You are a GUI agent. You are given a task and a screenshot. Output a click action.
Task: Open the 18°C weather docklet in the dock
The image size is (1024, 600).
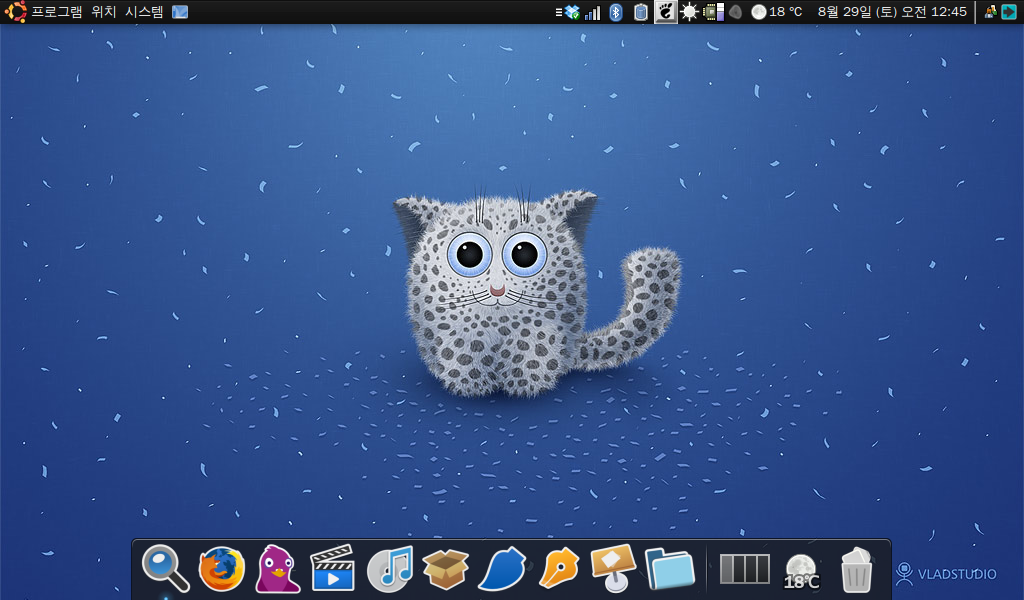point(801,571)
